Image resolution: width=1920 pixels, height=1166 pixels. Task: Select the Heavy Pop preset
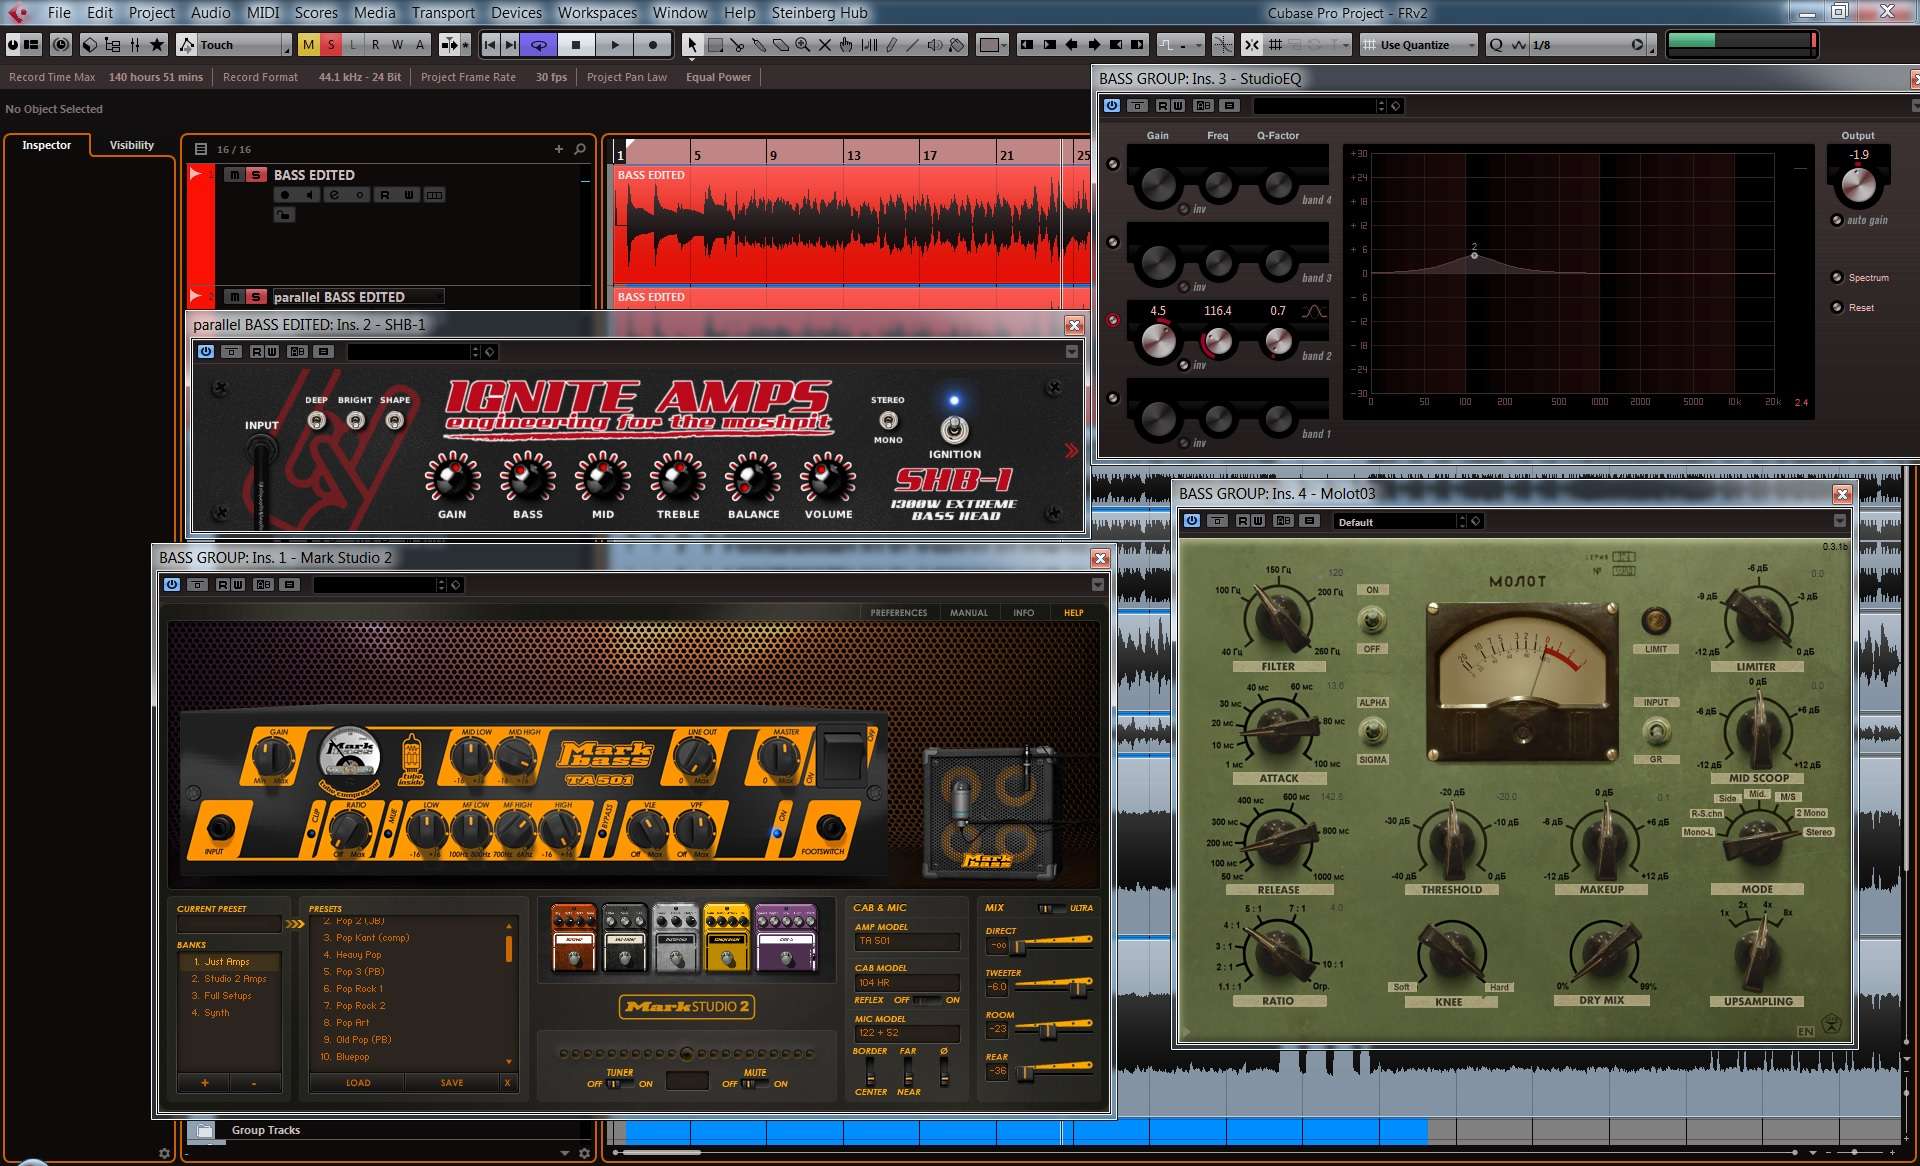tap(358, 955)
